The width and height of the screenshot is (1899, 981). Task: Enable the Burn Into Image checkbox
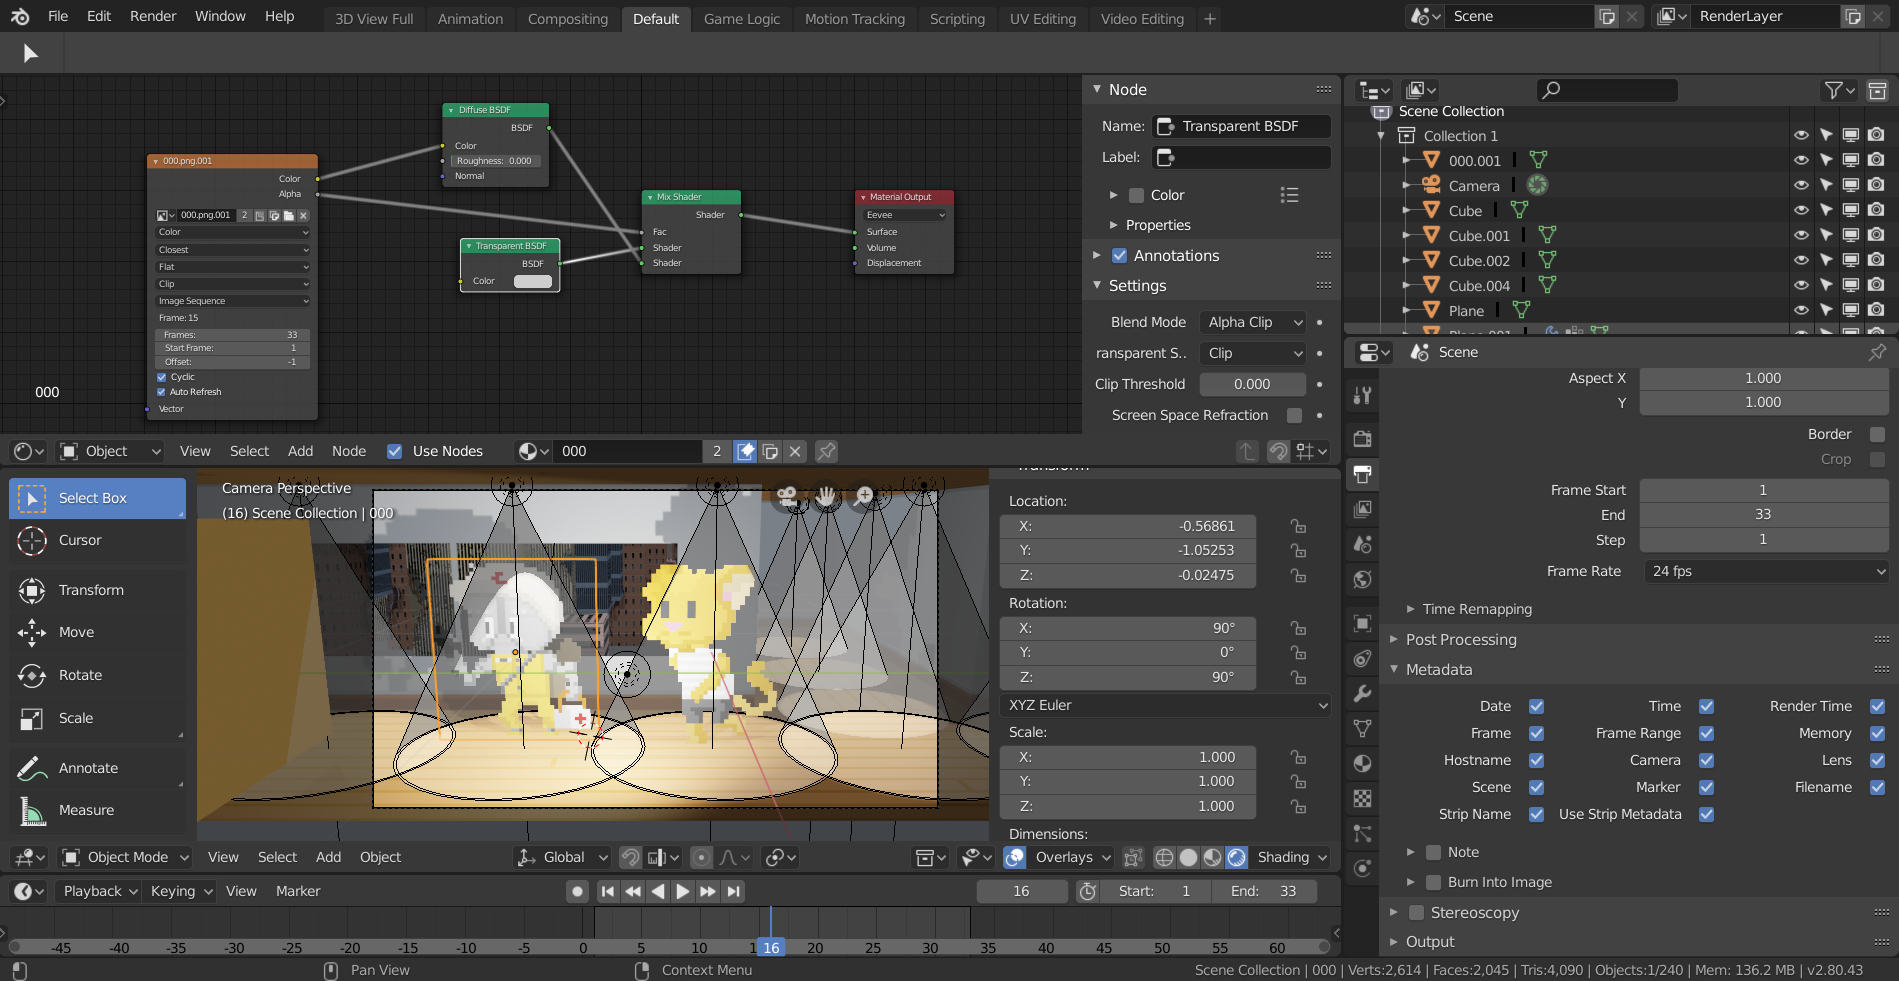1434,882
